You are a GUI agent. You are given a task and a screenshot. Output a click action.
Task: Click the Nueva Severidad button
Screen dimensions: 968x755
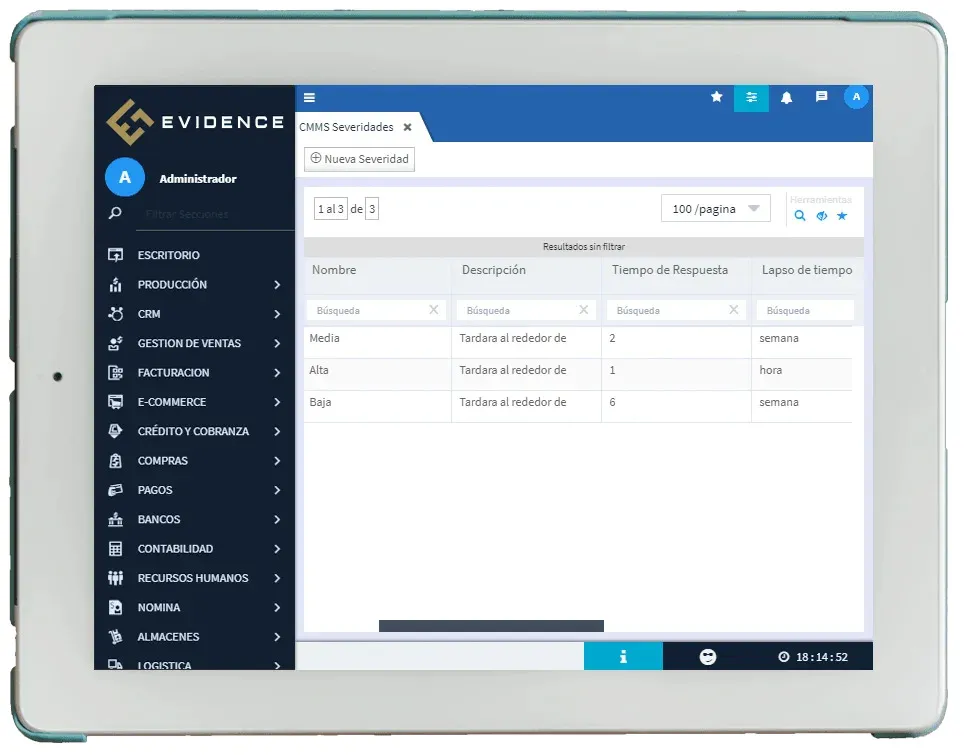tap(359, 159)
